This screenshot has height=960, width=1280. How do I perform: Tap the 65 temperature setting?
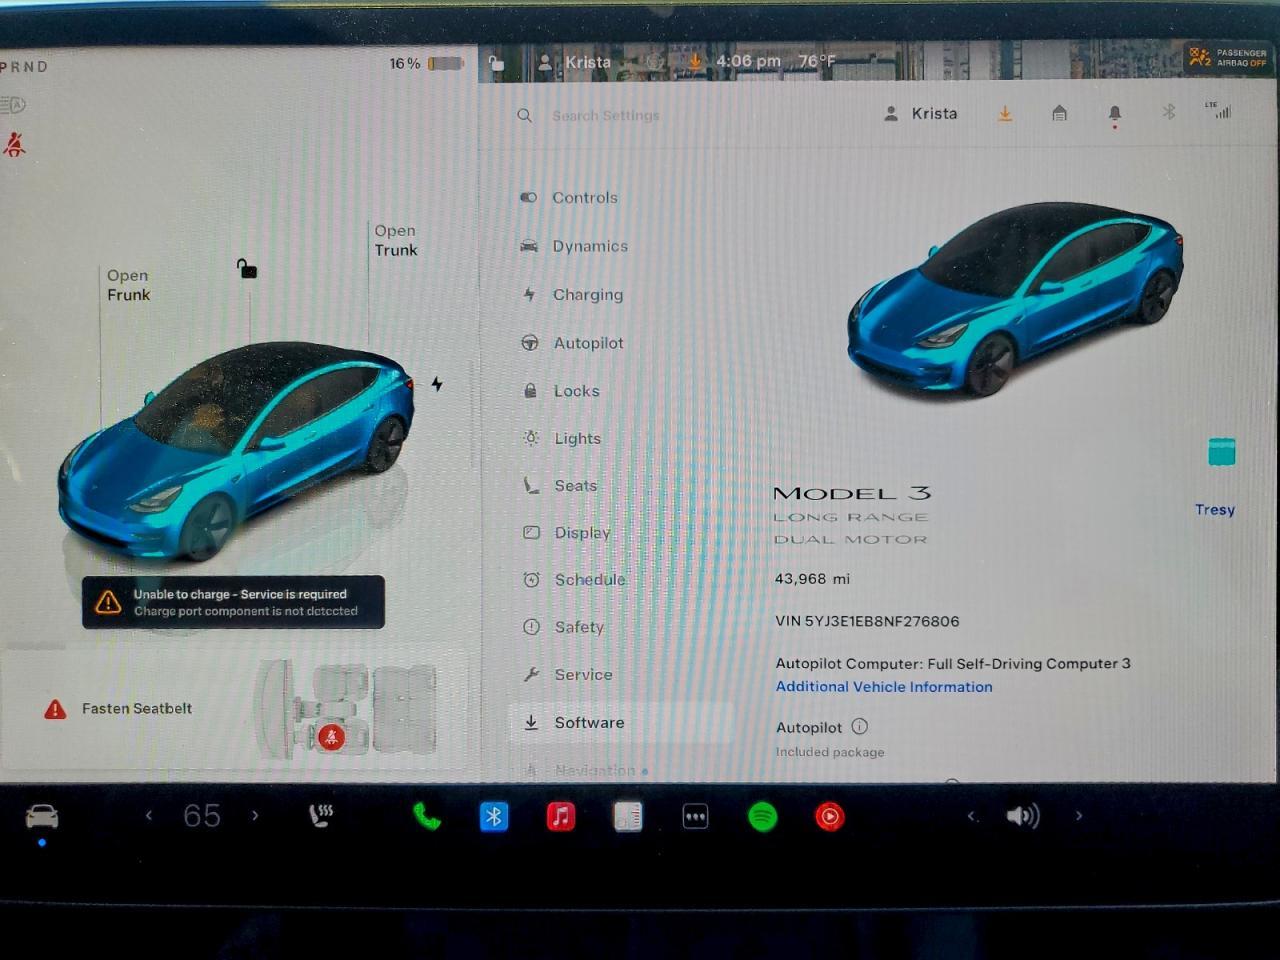point(202,816)
